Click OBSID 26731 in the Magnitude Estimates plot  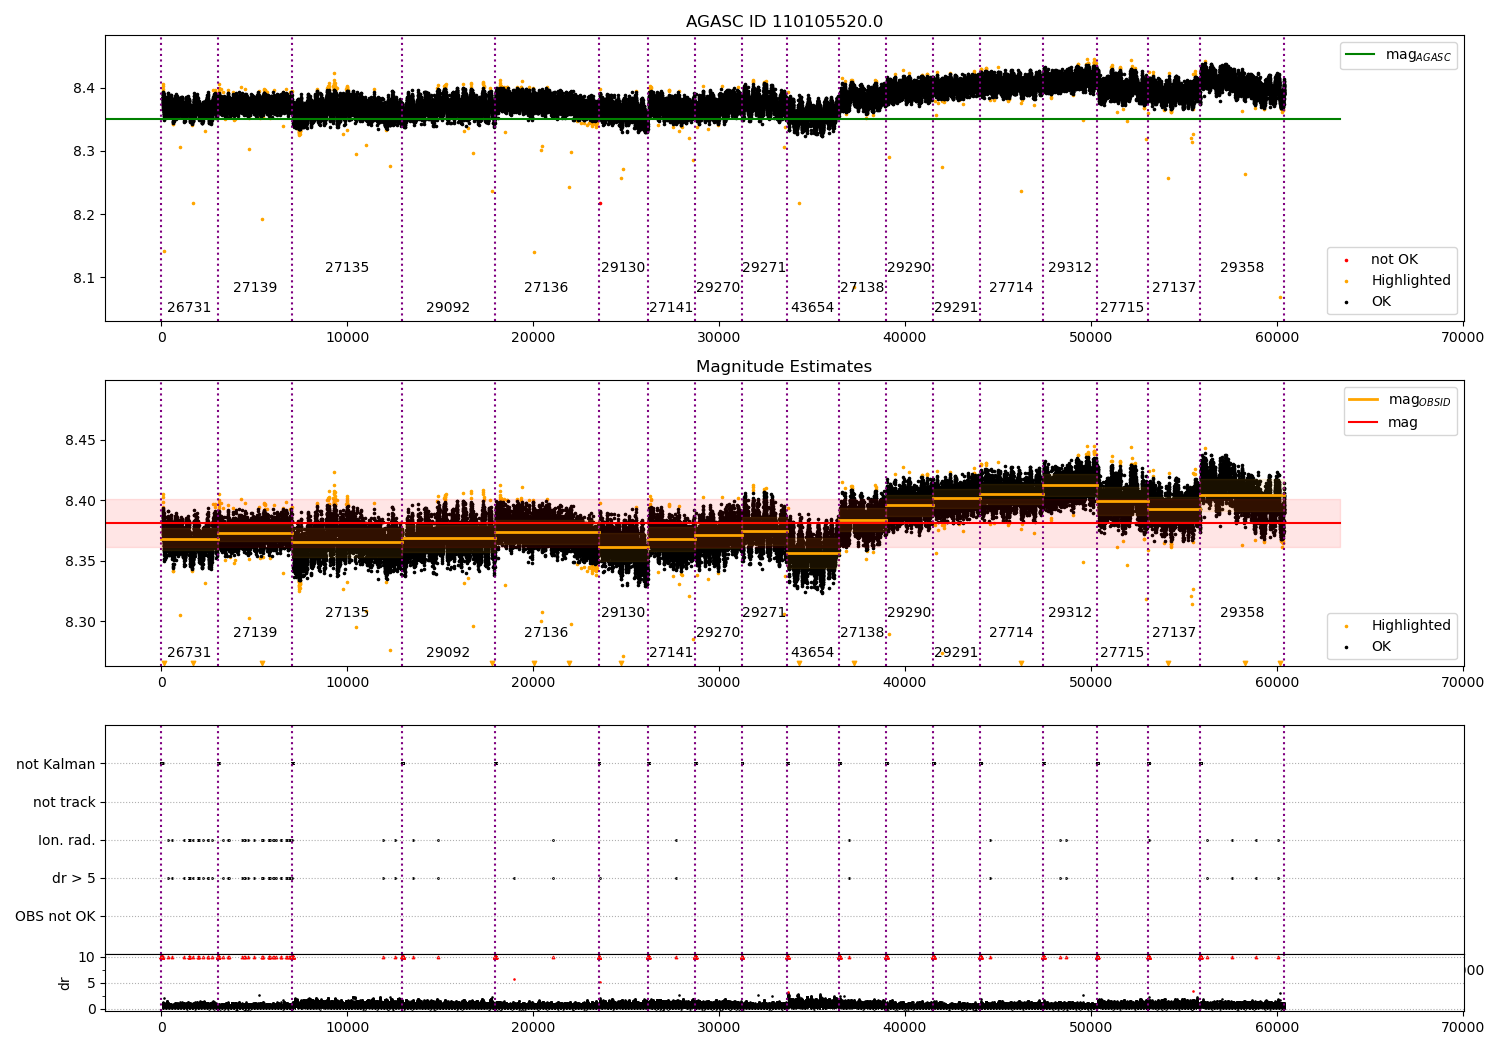pos(189,652)
